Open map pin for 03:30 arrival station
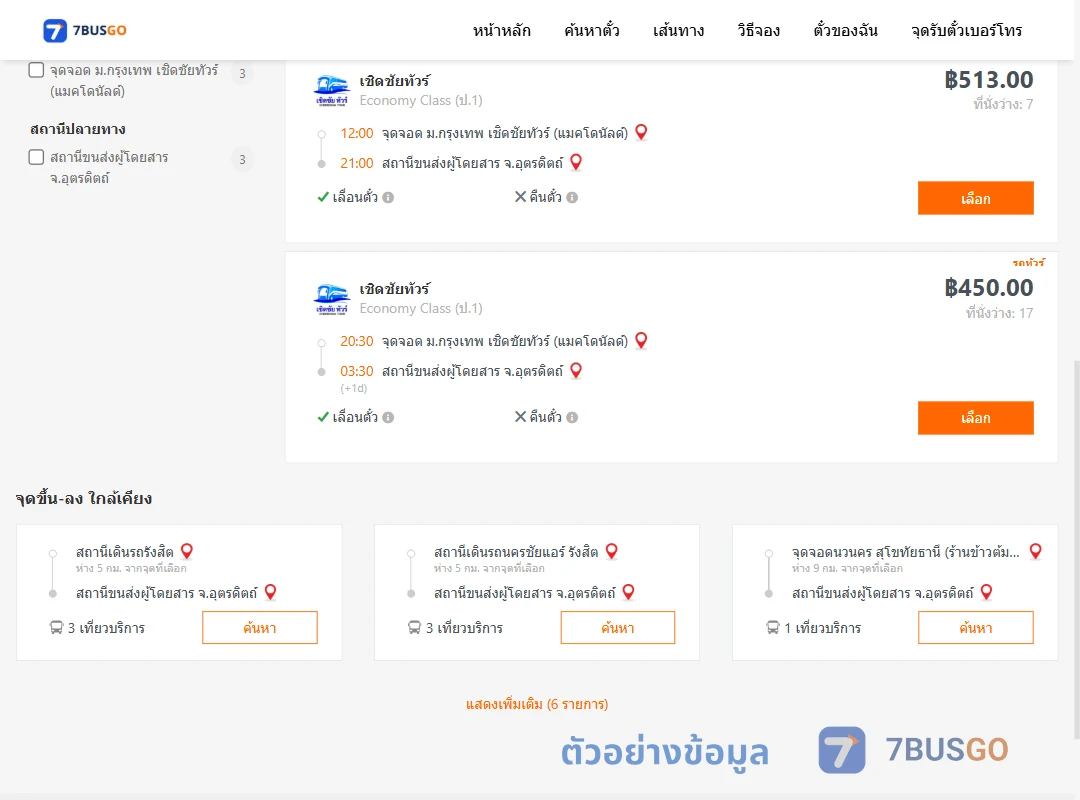 [577, 371]
